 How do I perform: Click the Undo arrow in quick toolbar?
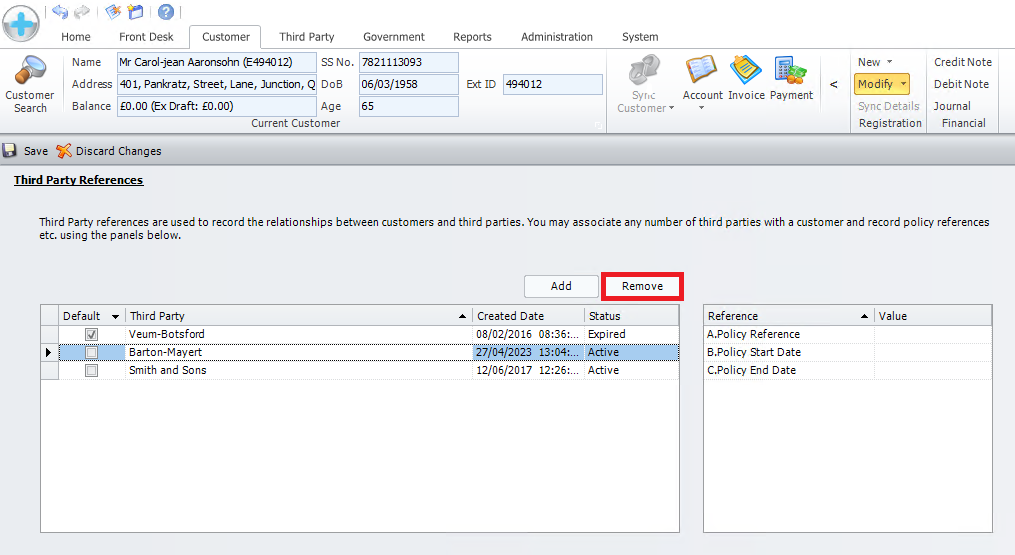60,12
